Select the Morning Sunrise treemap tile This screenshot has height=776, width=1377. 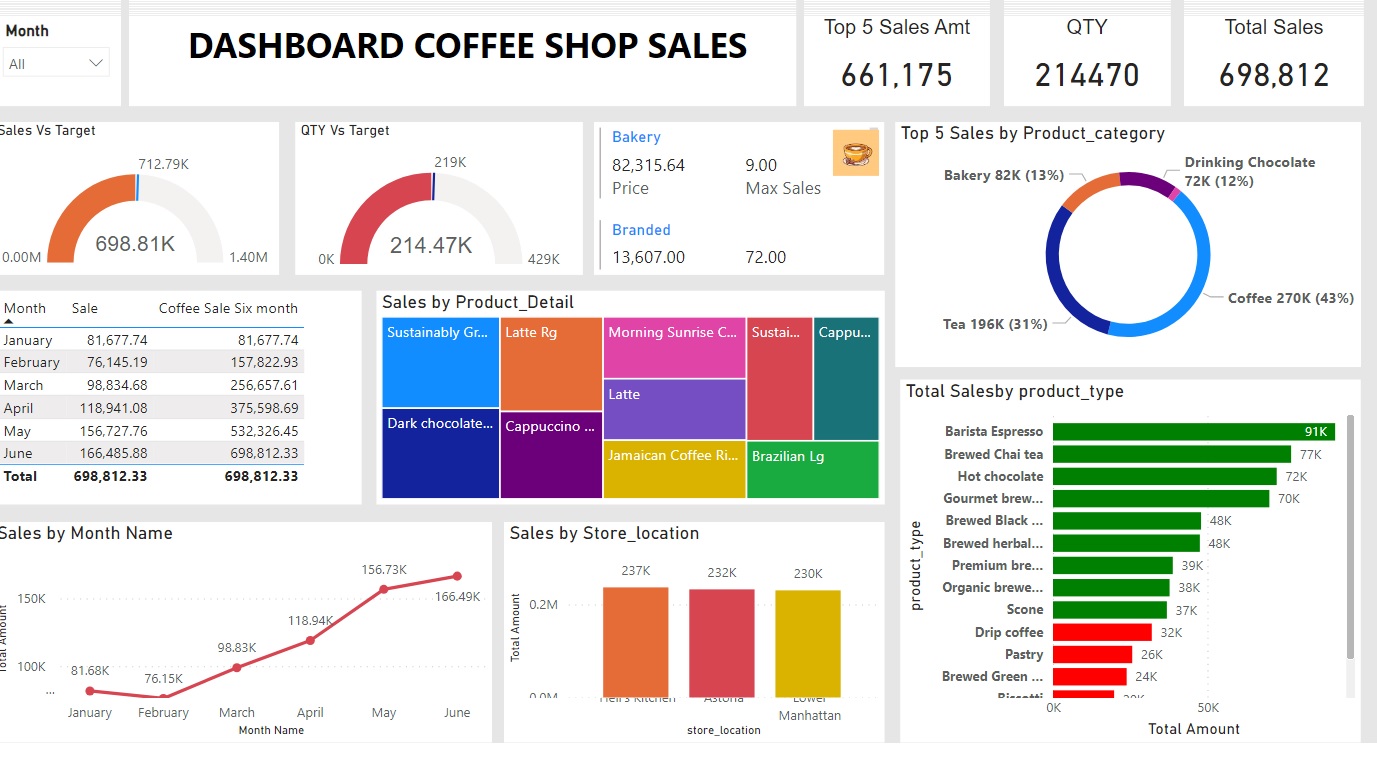point(674,347)
